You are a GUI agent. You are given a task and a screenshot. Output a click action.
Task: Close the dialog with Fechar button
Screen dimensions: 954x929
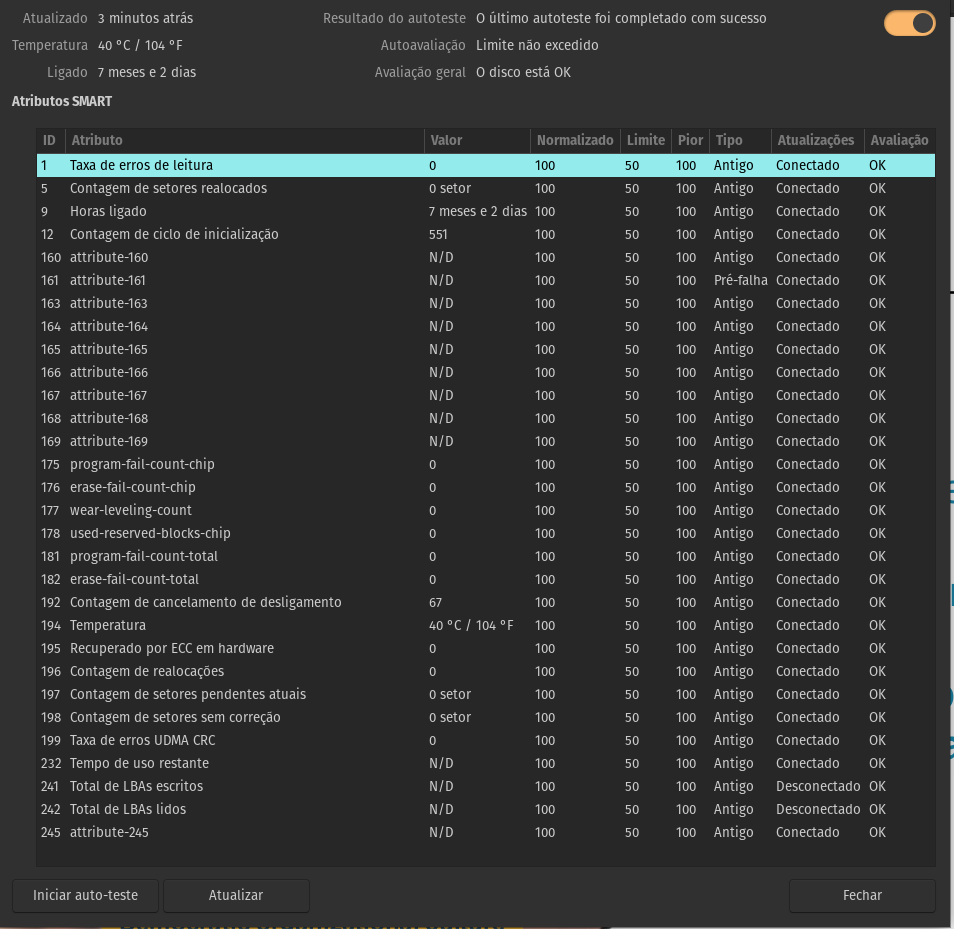862,895
